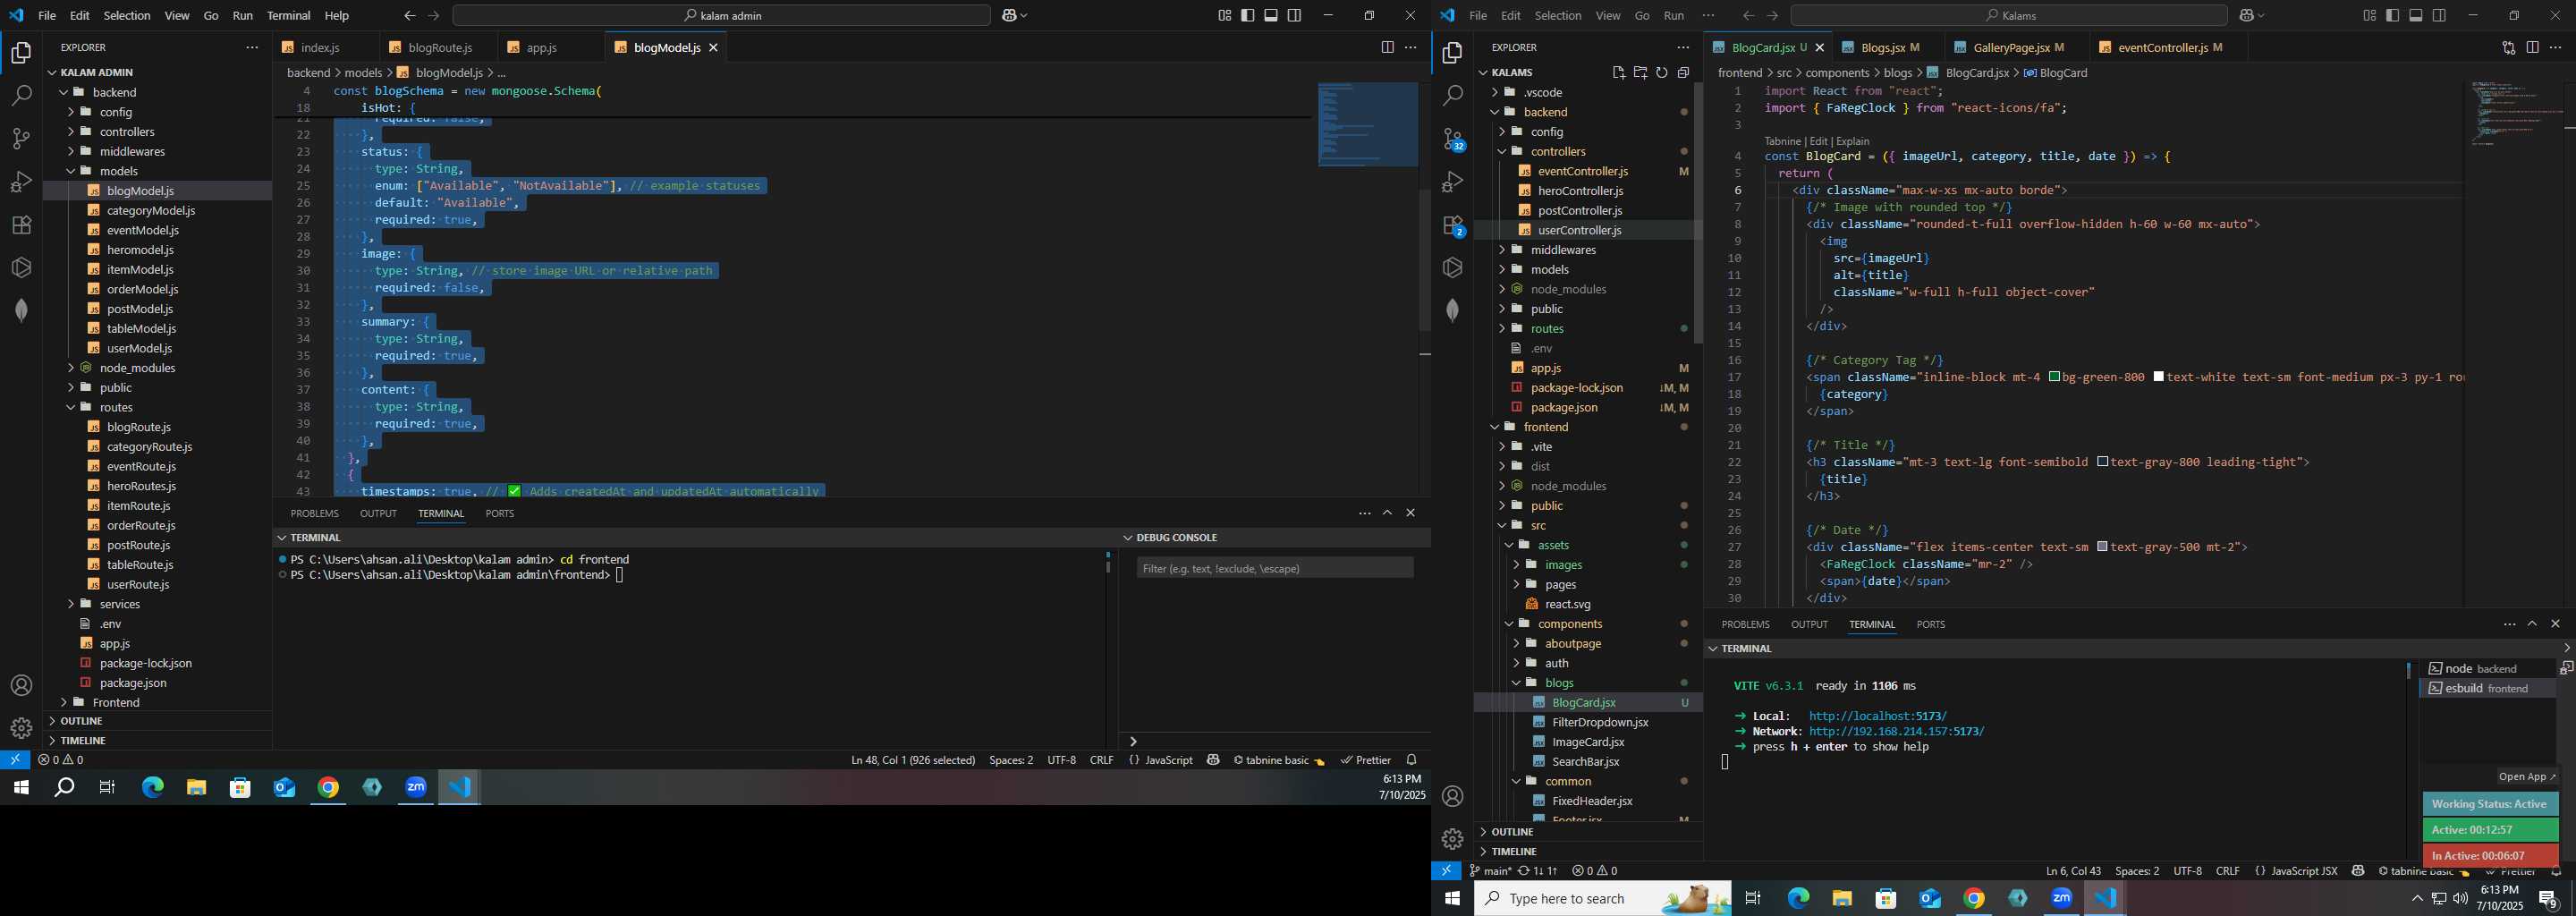Click text-white color swatch in BlogCard.jsx
This screenshot has height=916, width=2576.
2159,377
